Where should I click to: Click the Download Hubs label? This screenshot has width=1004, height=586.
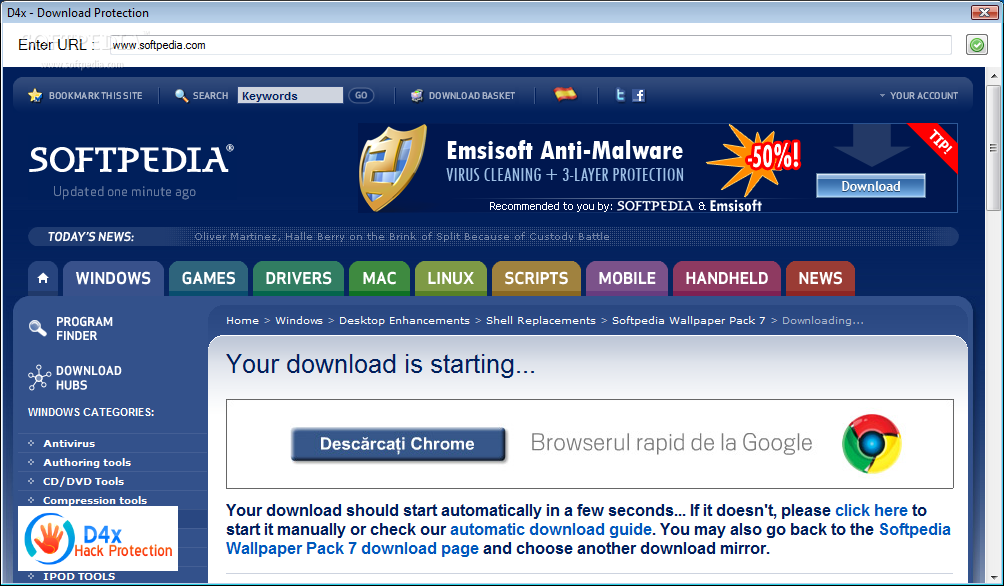coord(88,378)
